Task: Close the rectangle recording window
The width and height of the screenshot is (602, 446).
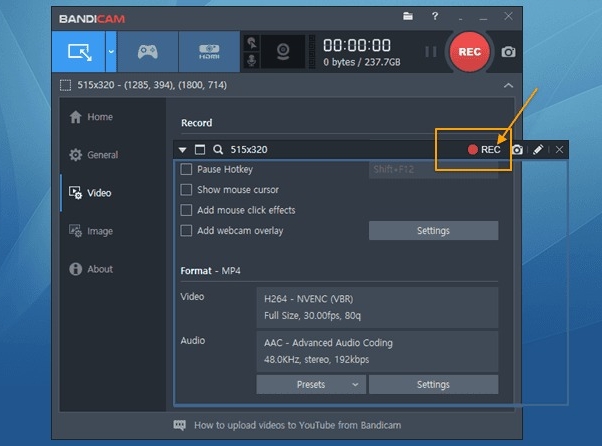Action: click(559, 150)
